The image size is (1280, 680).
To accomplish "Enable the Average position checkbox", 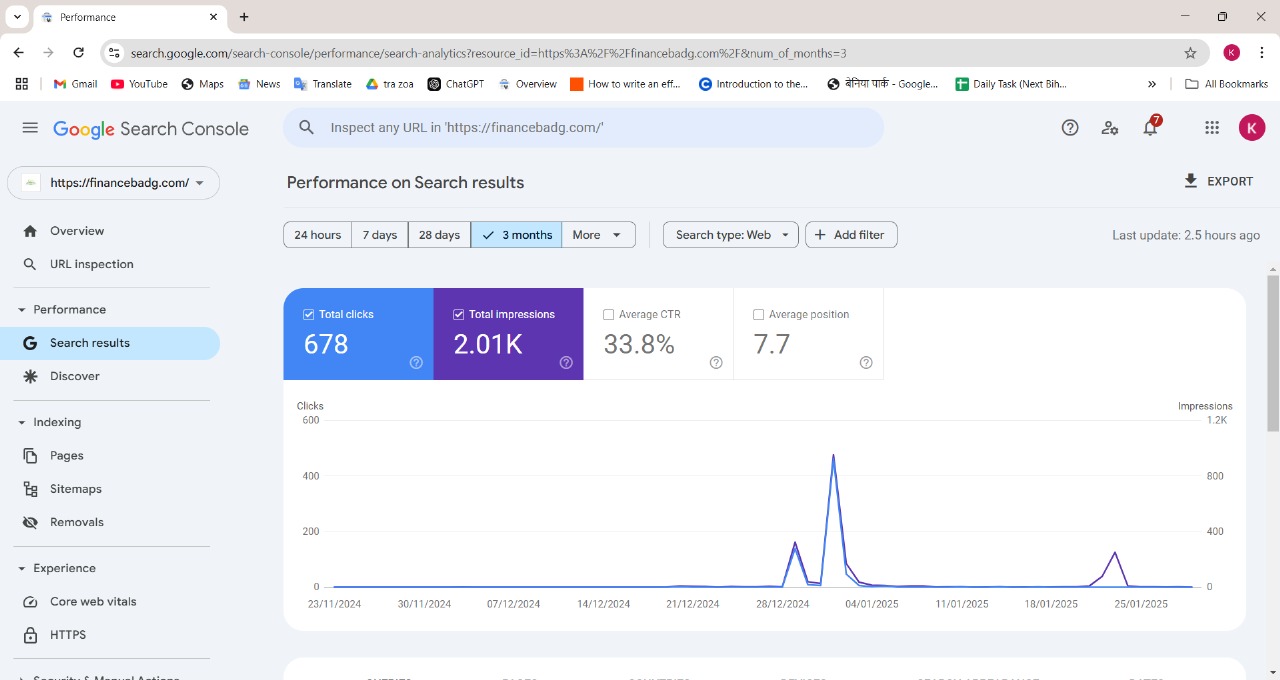I will 758,314.
